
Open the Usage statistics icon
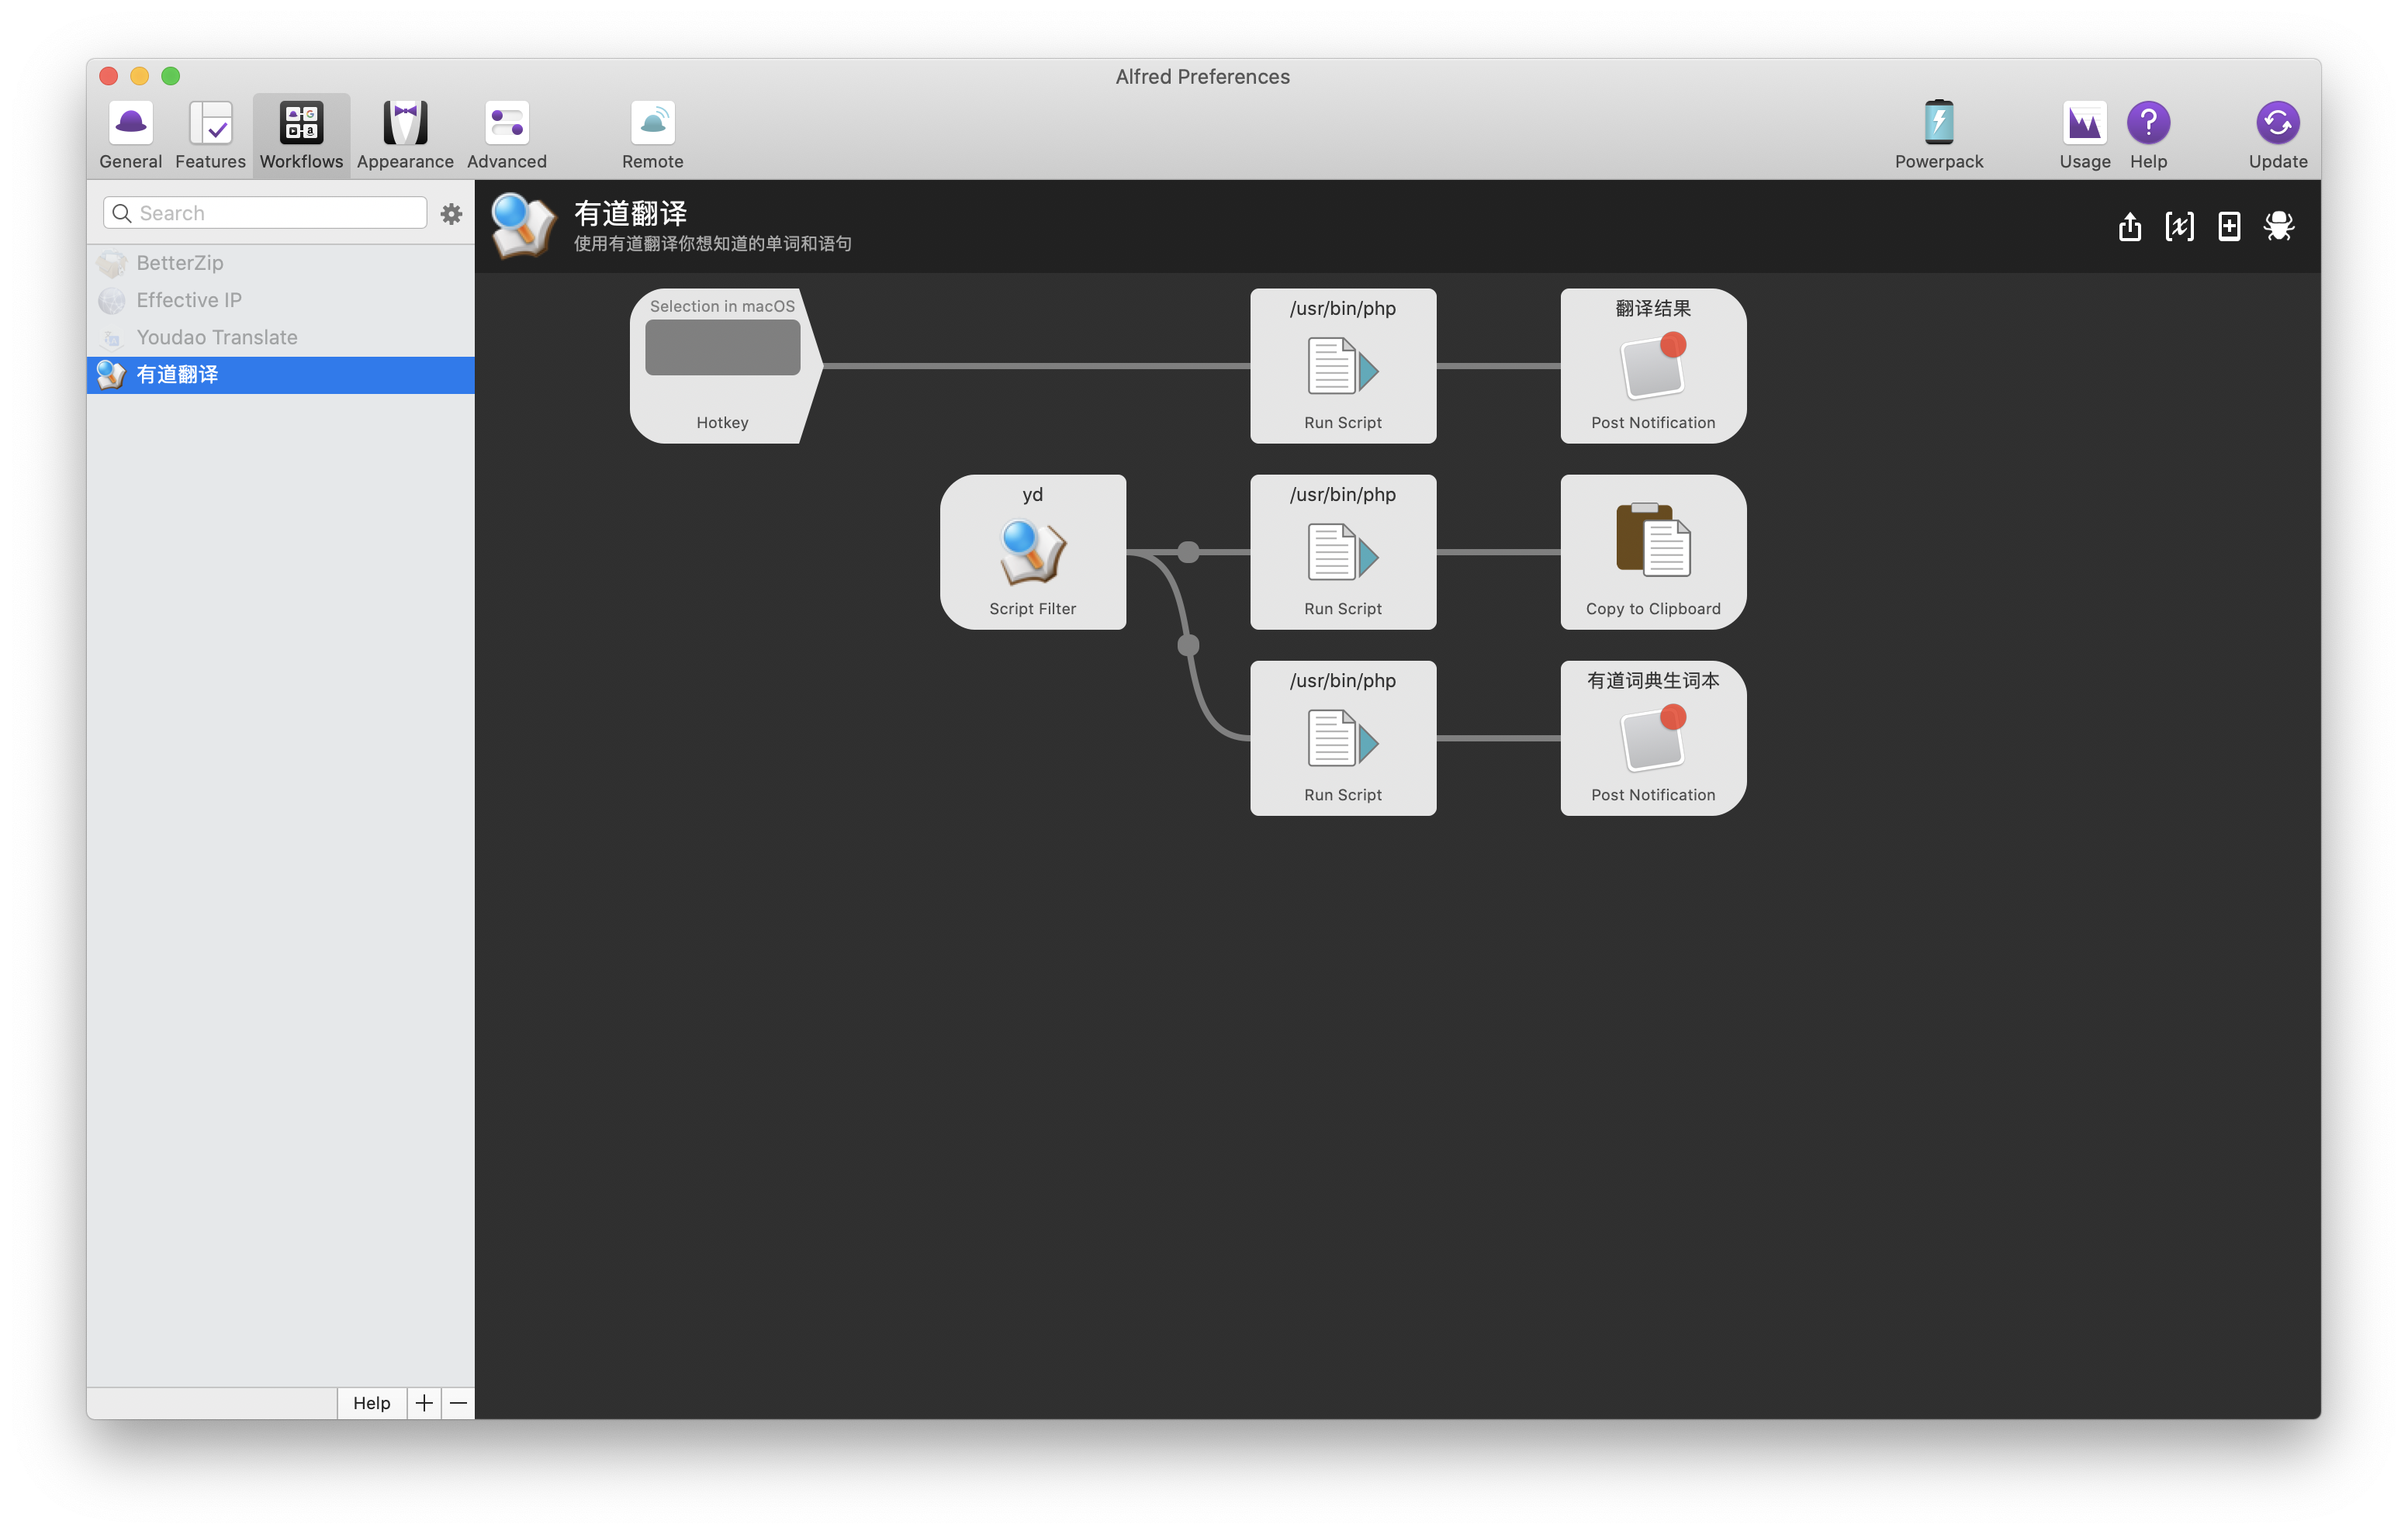pyautogui.click(x=2084, y=123)
